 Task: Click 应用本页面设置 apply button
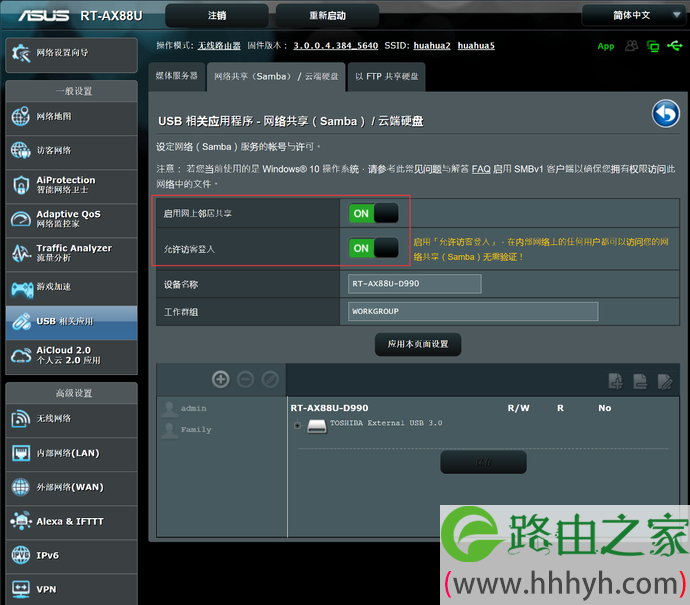[418, 344]
